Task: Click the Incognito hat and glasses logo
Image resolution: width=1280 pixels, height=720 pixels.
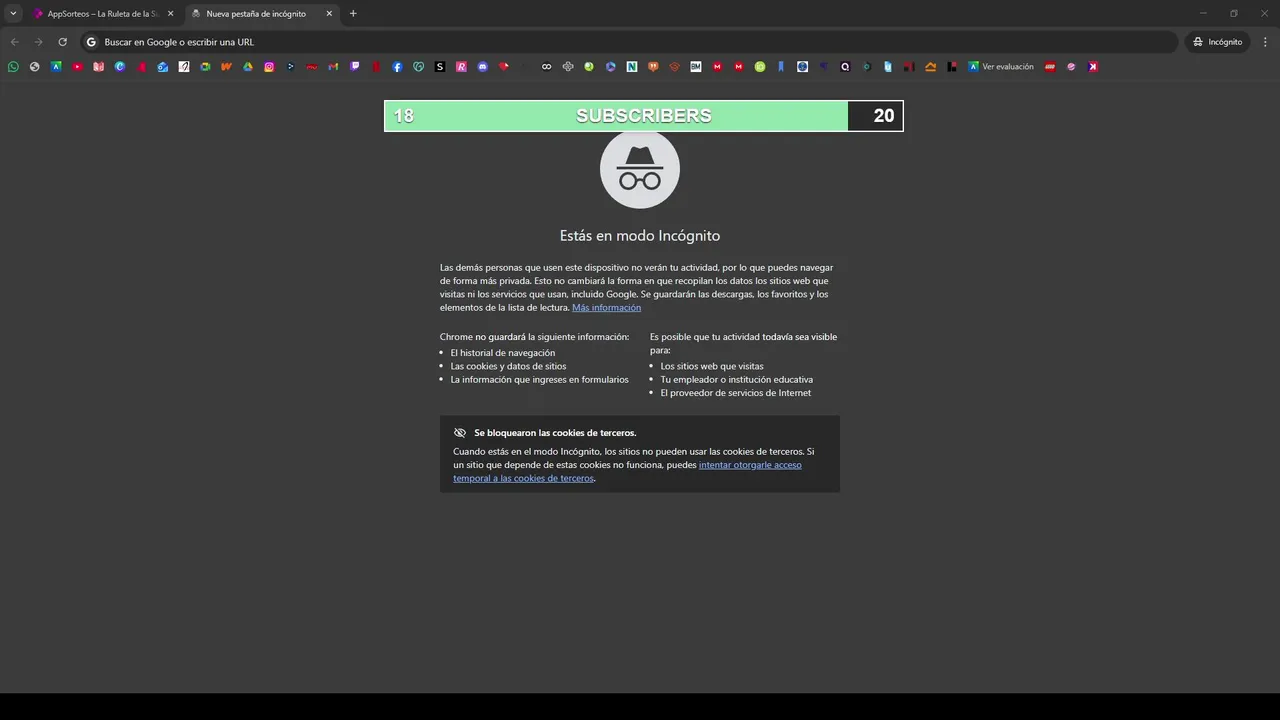Action: pyautogui.click(x=640, y=169)
